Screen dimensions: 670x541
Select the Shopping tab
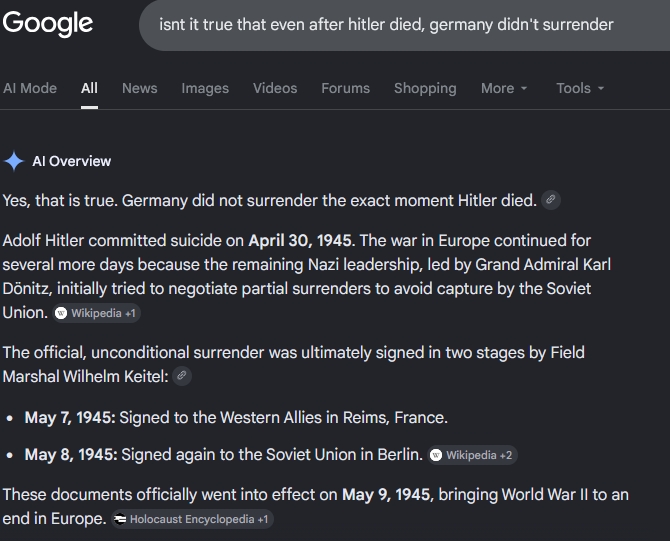[425, 88]
